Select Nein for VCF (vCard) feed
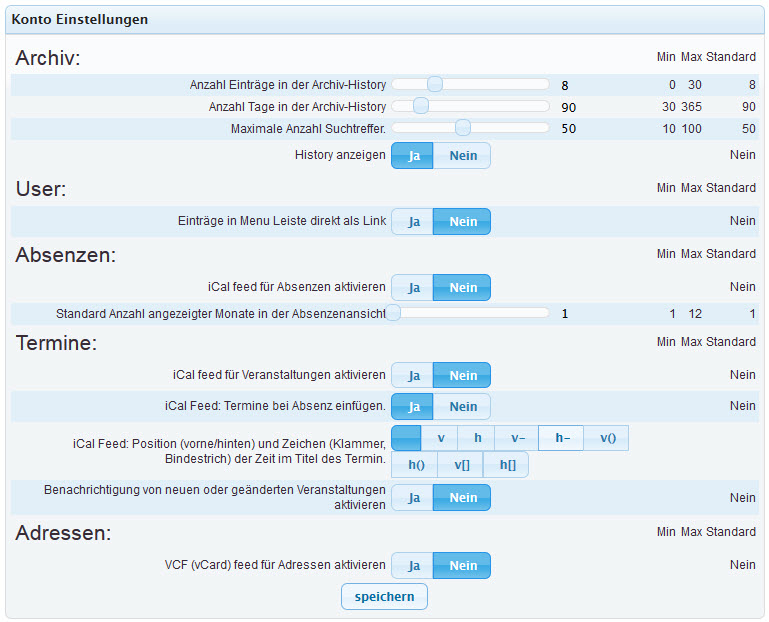The height and width of the screenshot is (622, 769). pyautogui.click(x=462, y=566)
